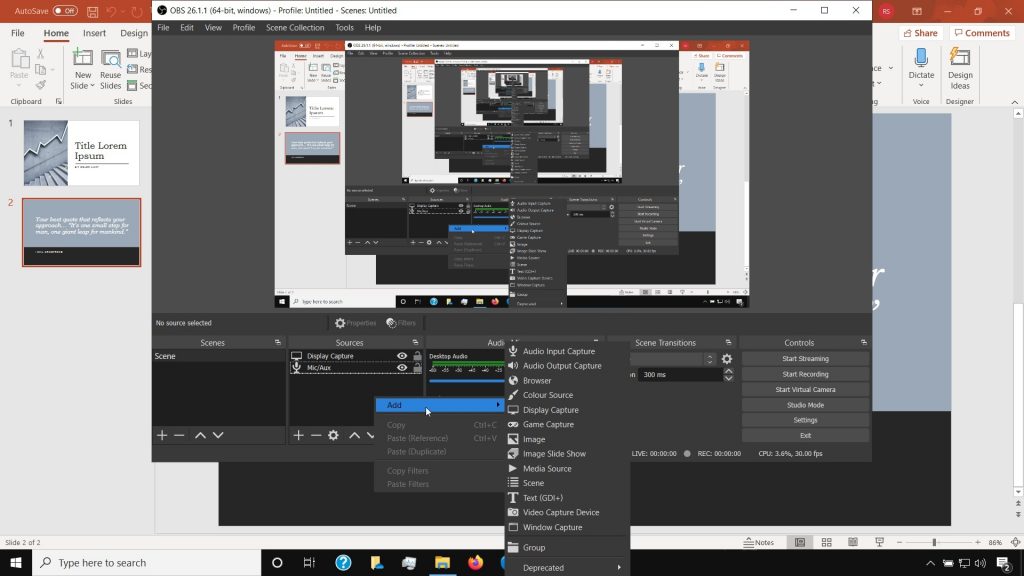The height and width of the screenshot is (576, 1024).
Task: Open File Explorer from the taskbar
Action: pos(442,562)
